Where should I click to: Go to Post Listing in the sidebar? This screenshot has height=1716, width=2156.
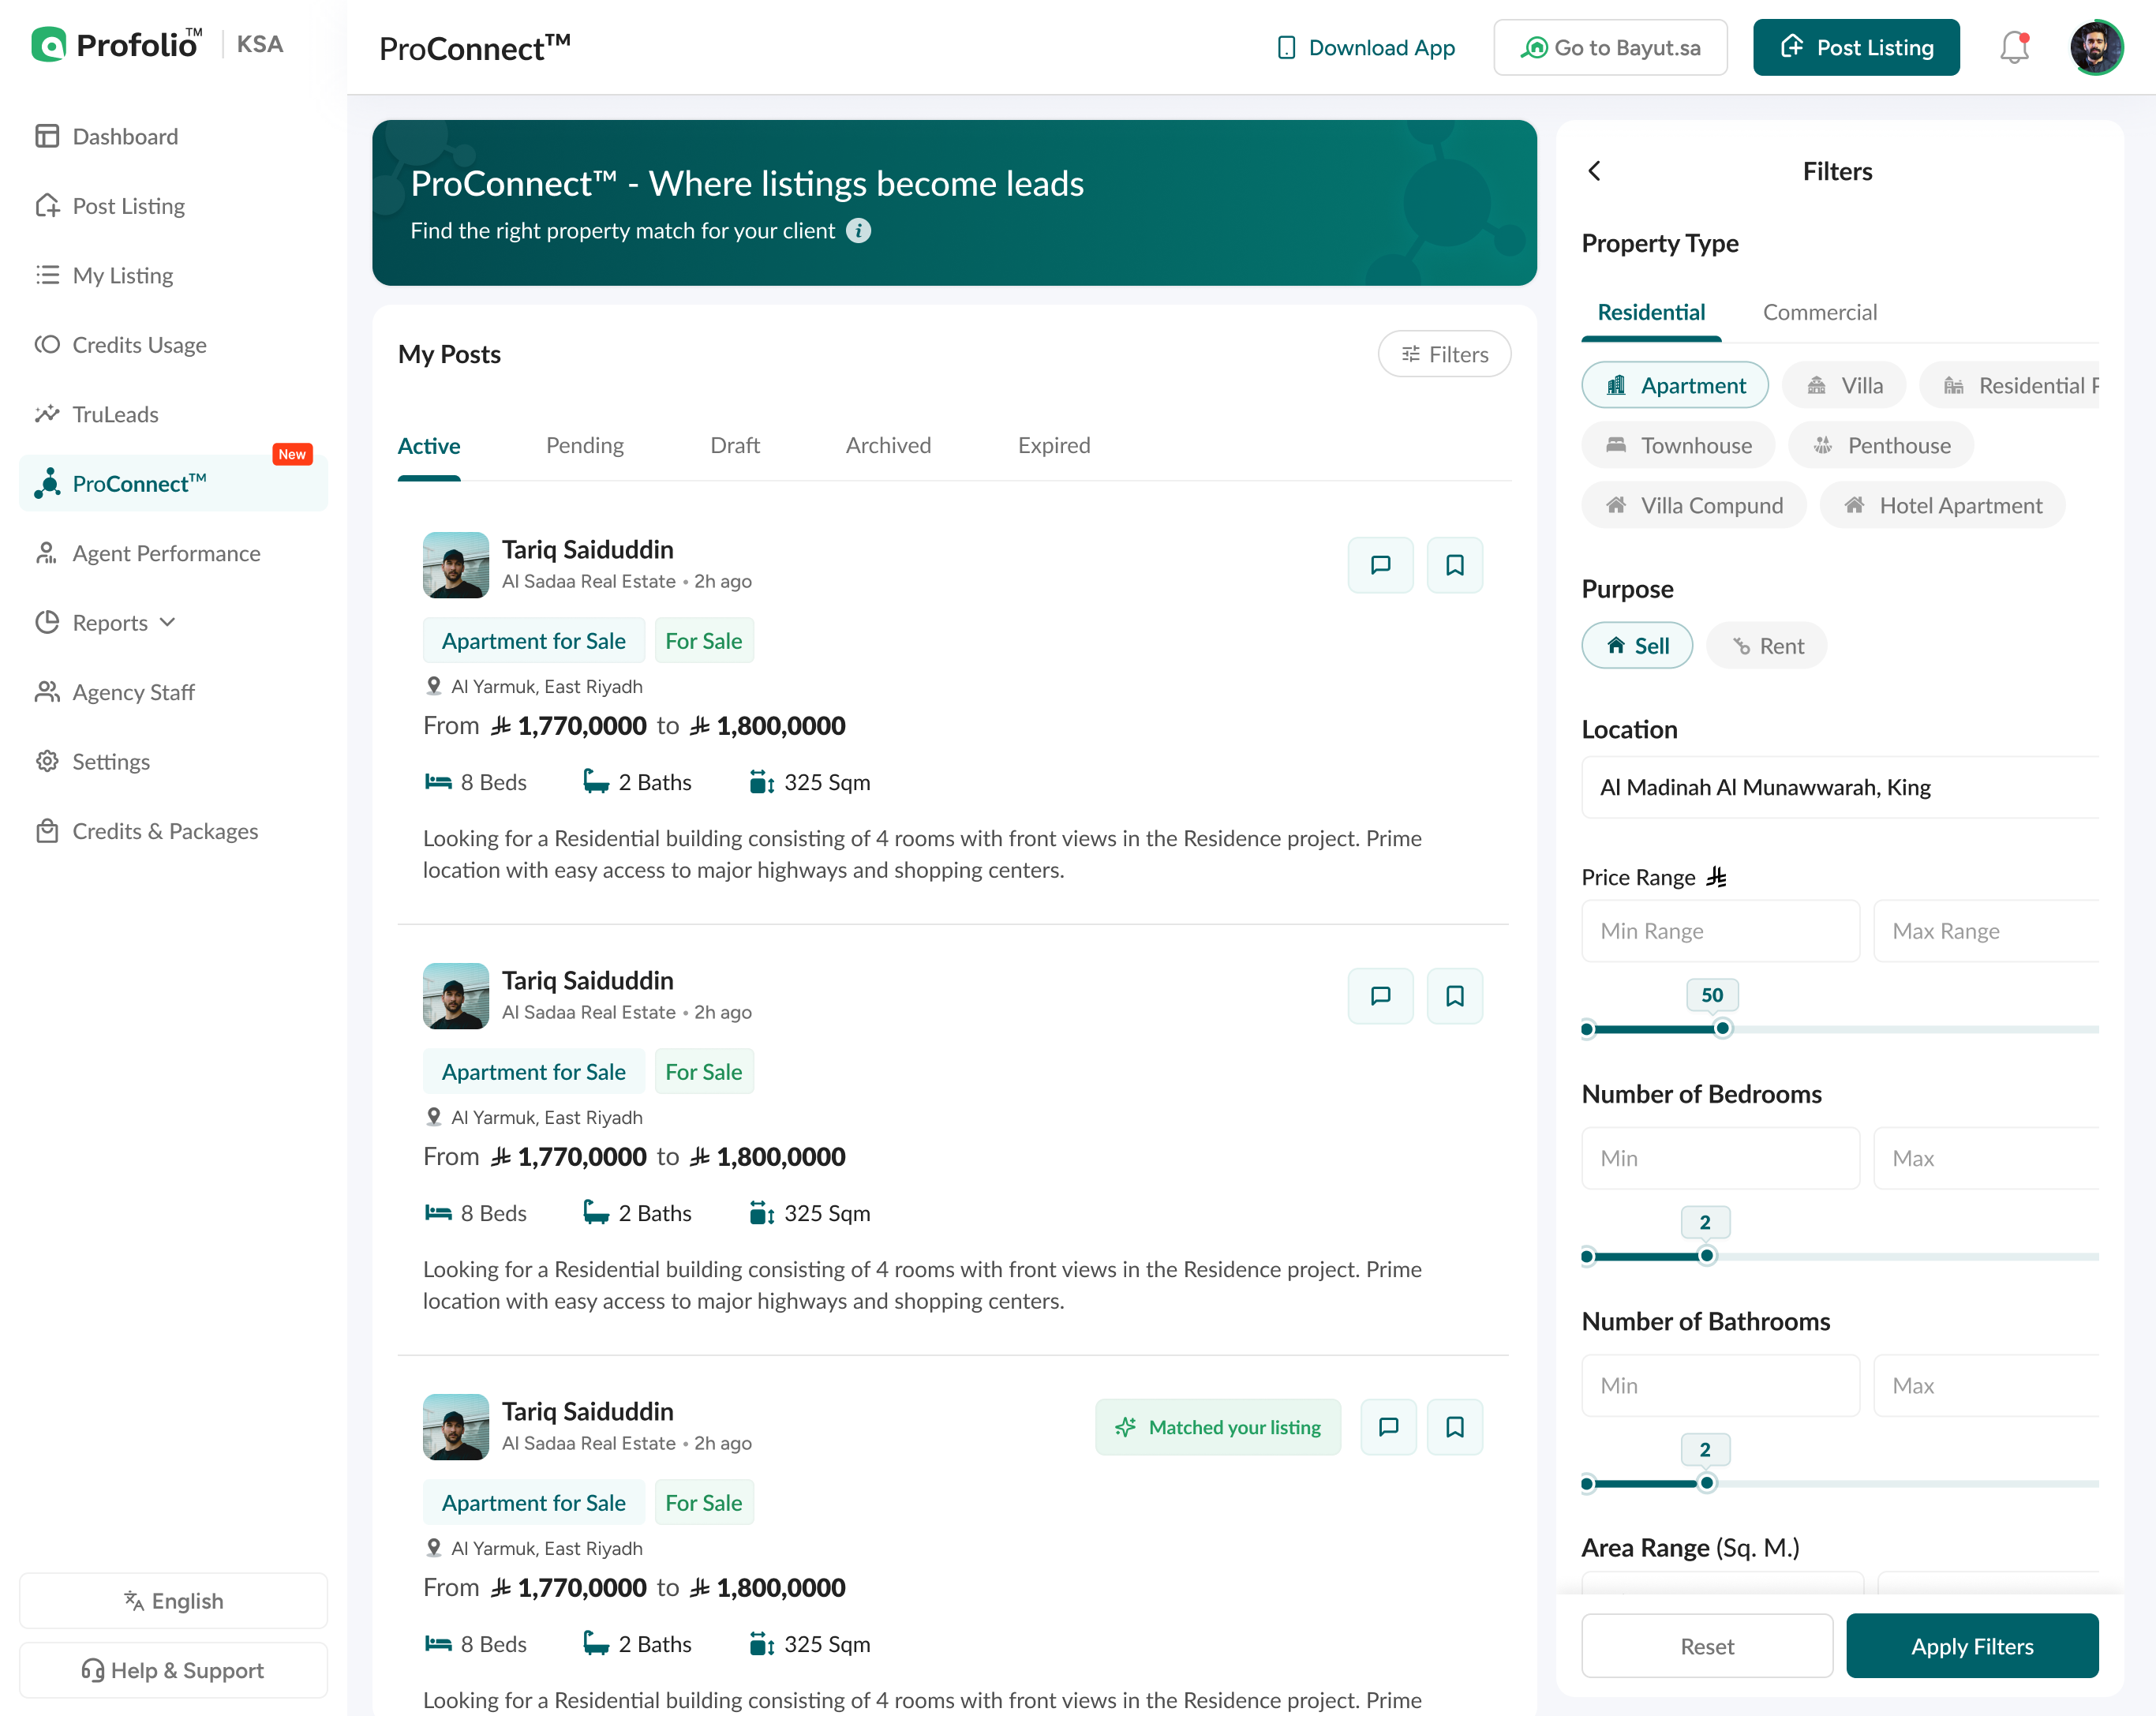click(x=174, y=206)
